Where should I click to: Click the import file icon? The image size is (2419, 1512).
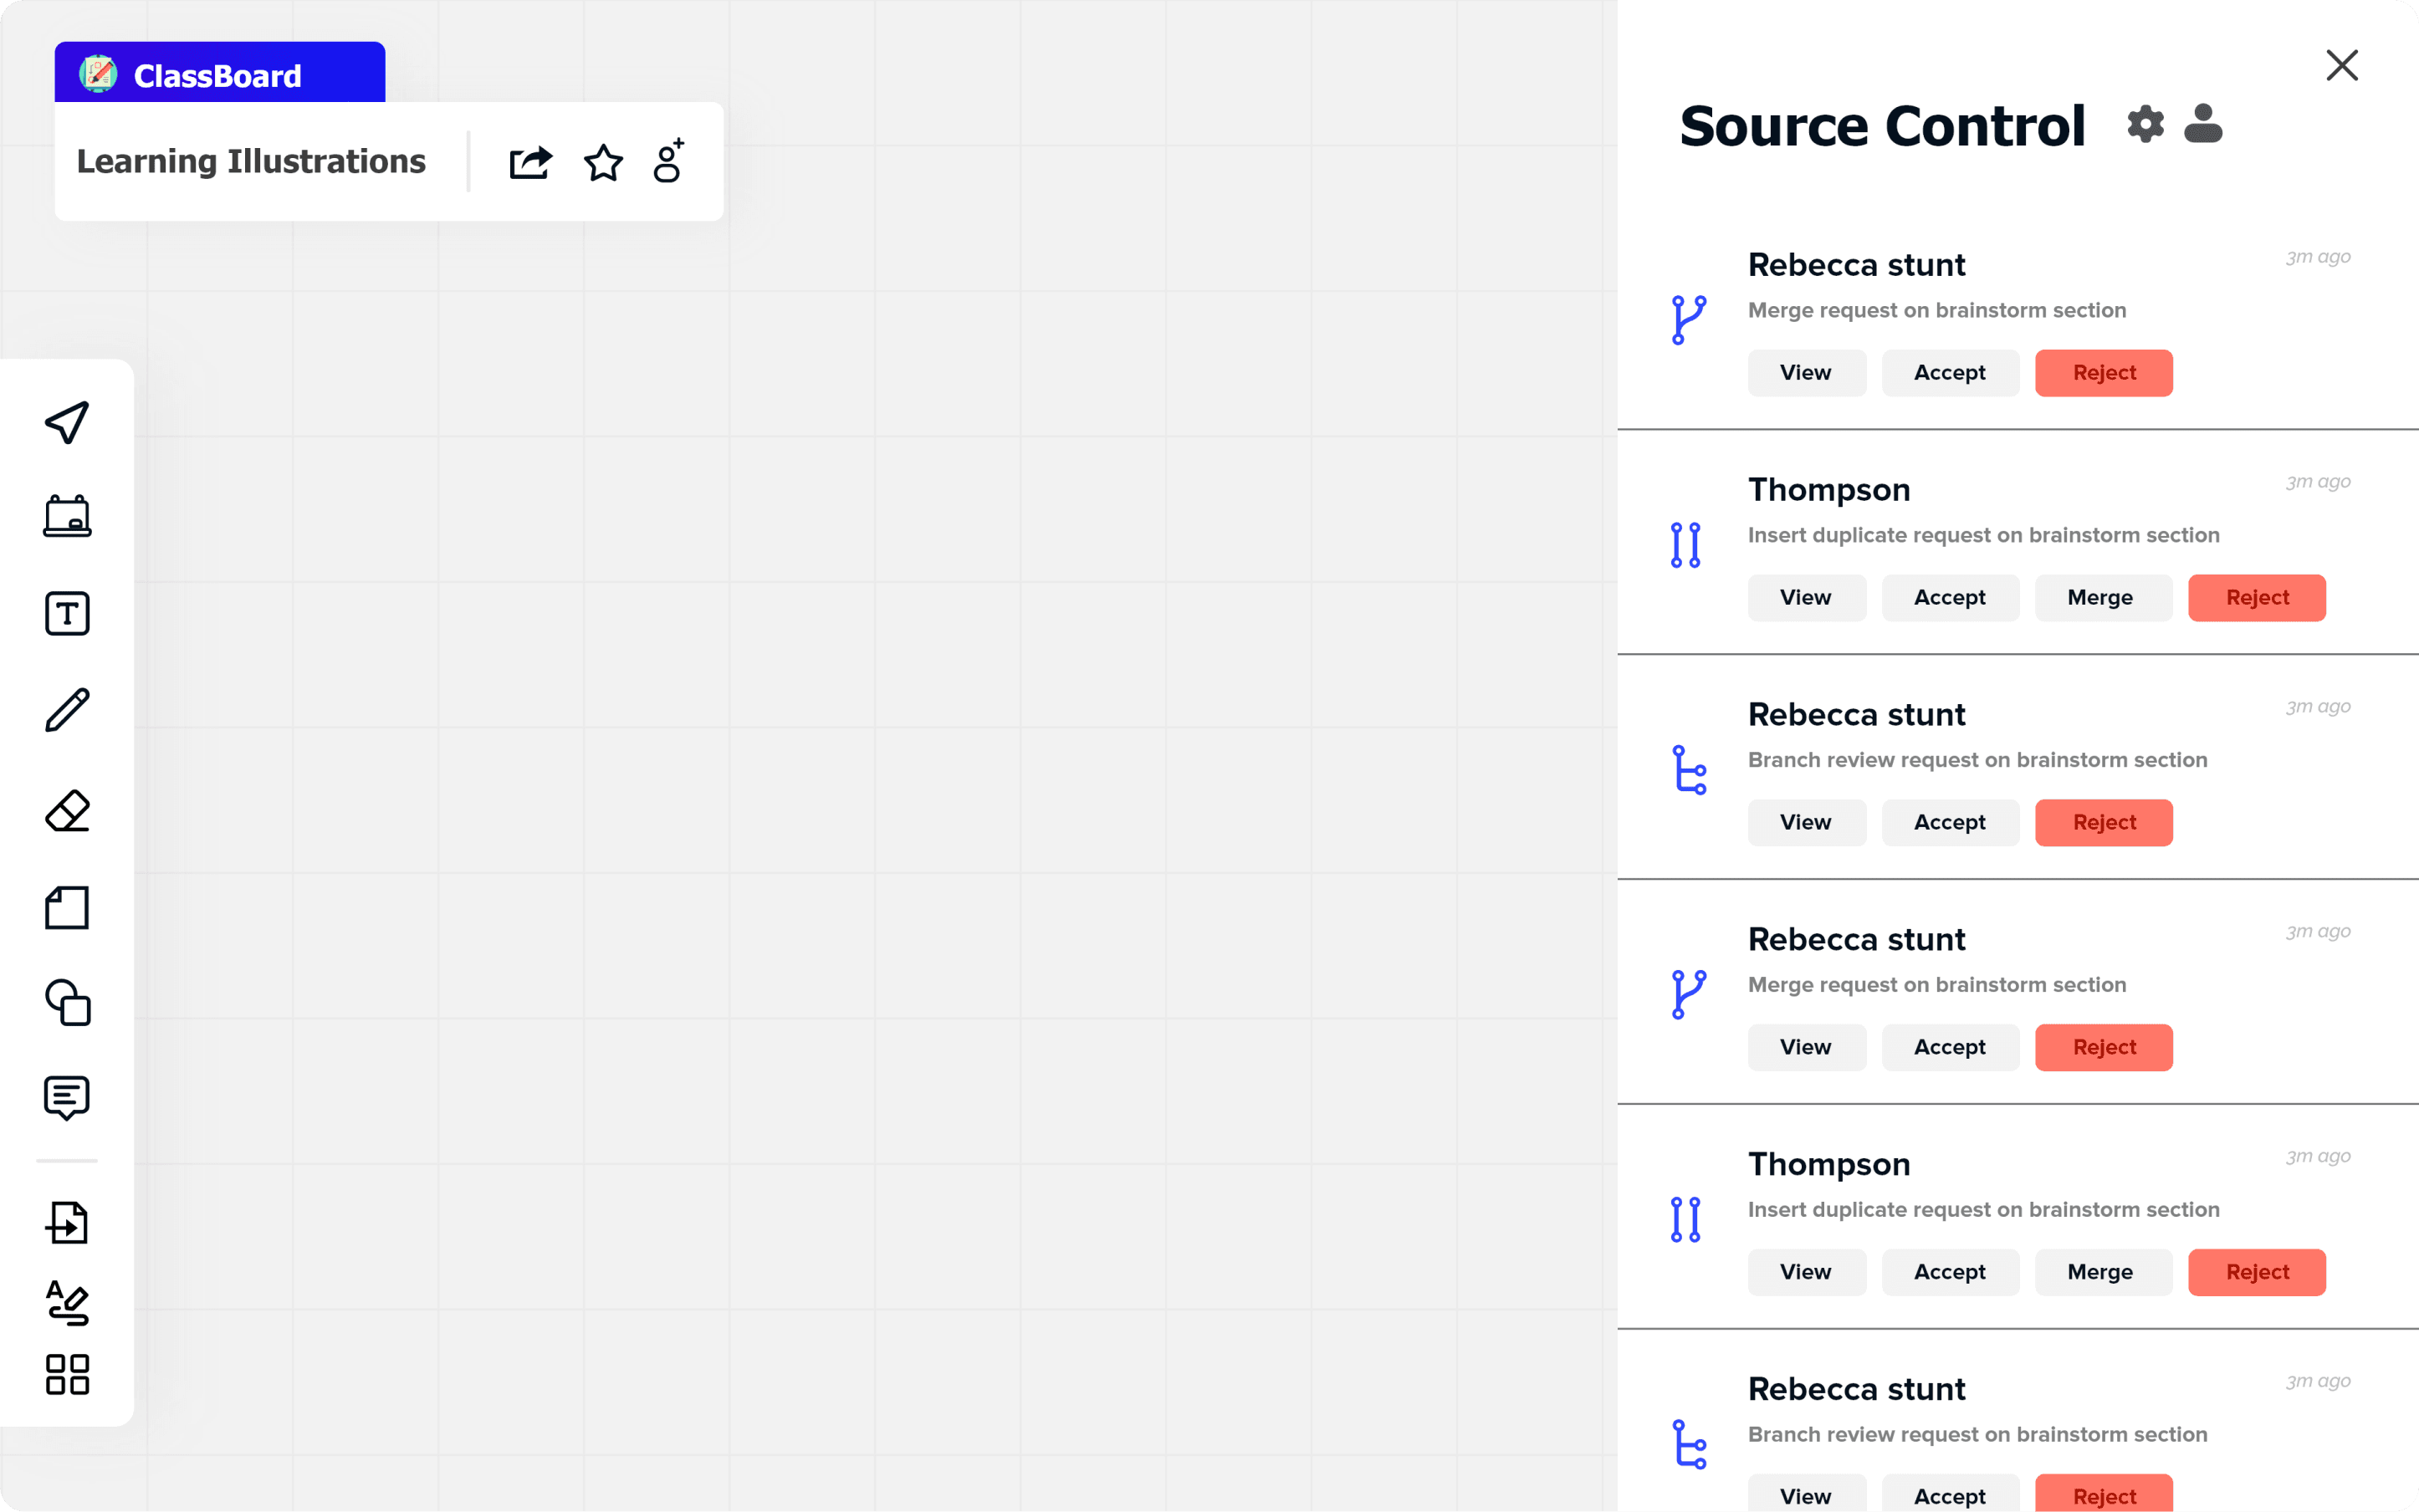[x=67, y=1222]
